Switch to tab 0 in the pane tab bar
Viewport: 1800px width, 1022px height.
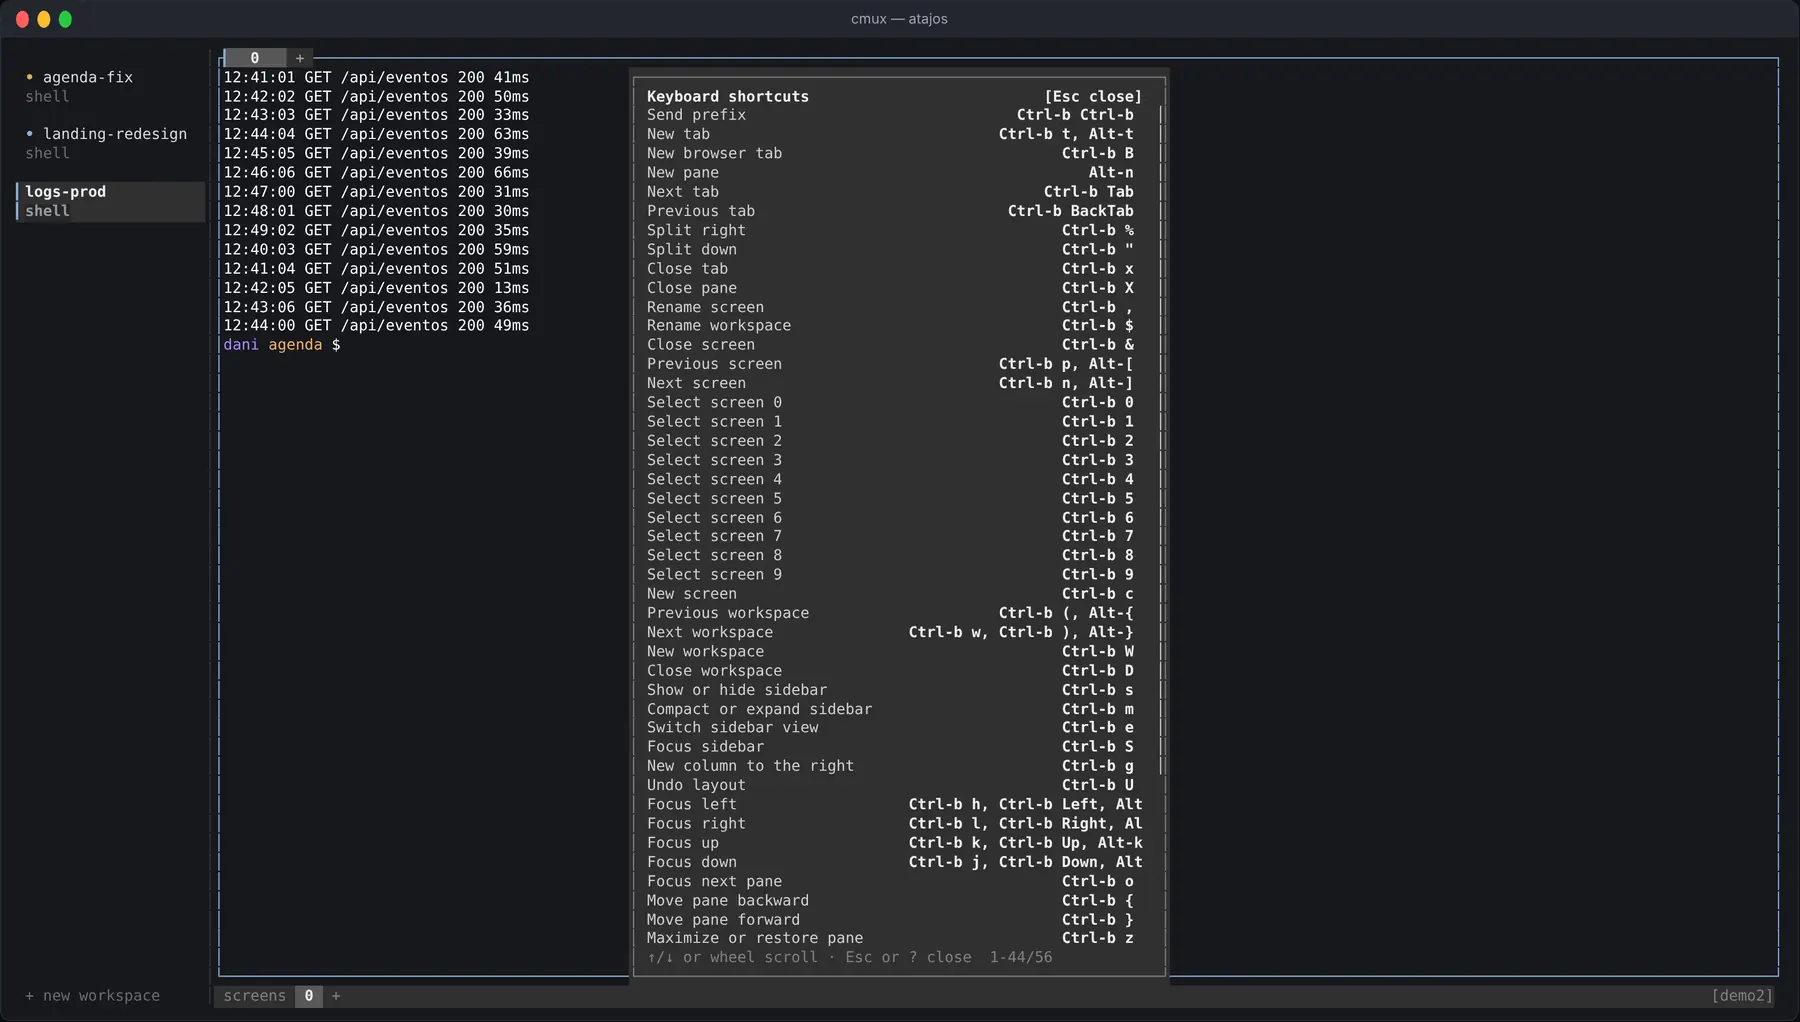[255, 58]
